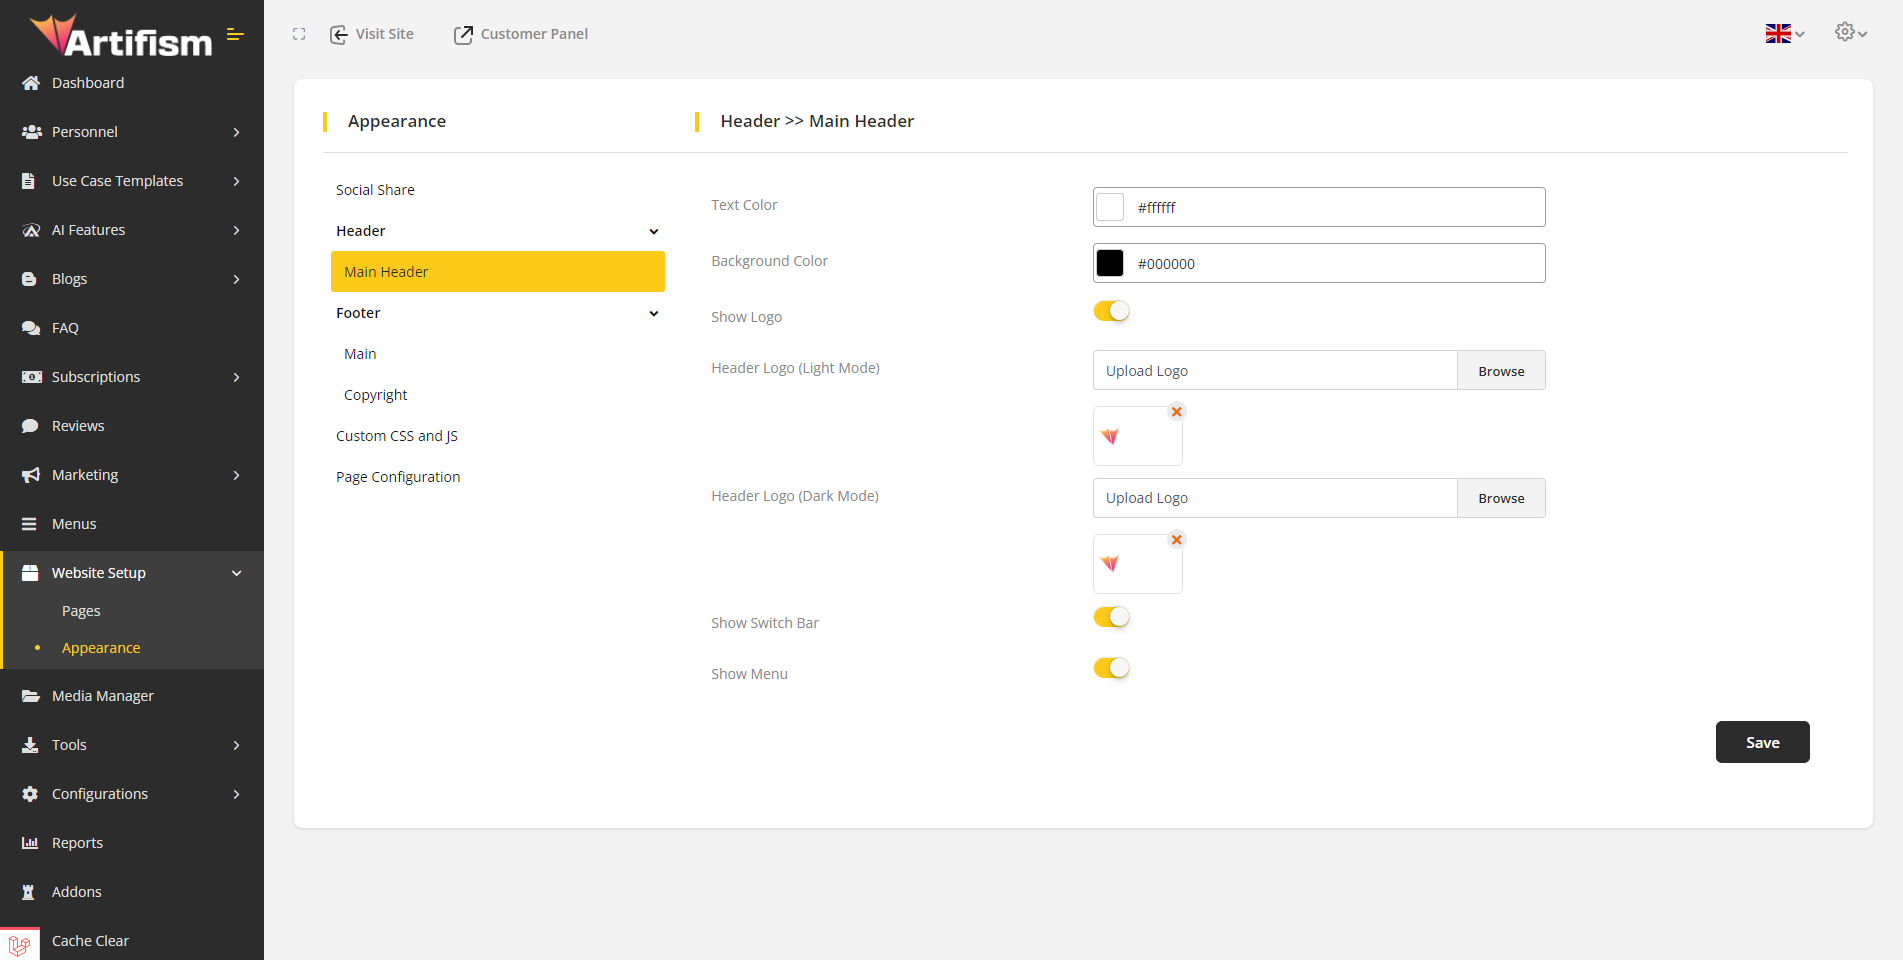1903x960 pixels.
Task: Turn off Show Switch Bar toggle
Action: click(1111, 617)
